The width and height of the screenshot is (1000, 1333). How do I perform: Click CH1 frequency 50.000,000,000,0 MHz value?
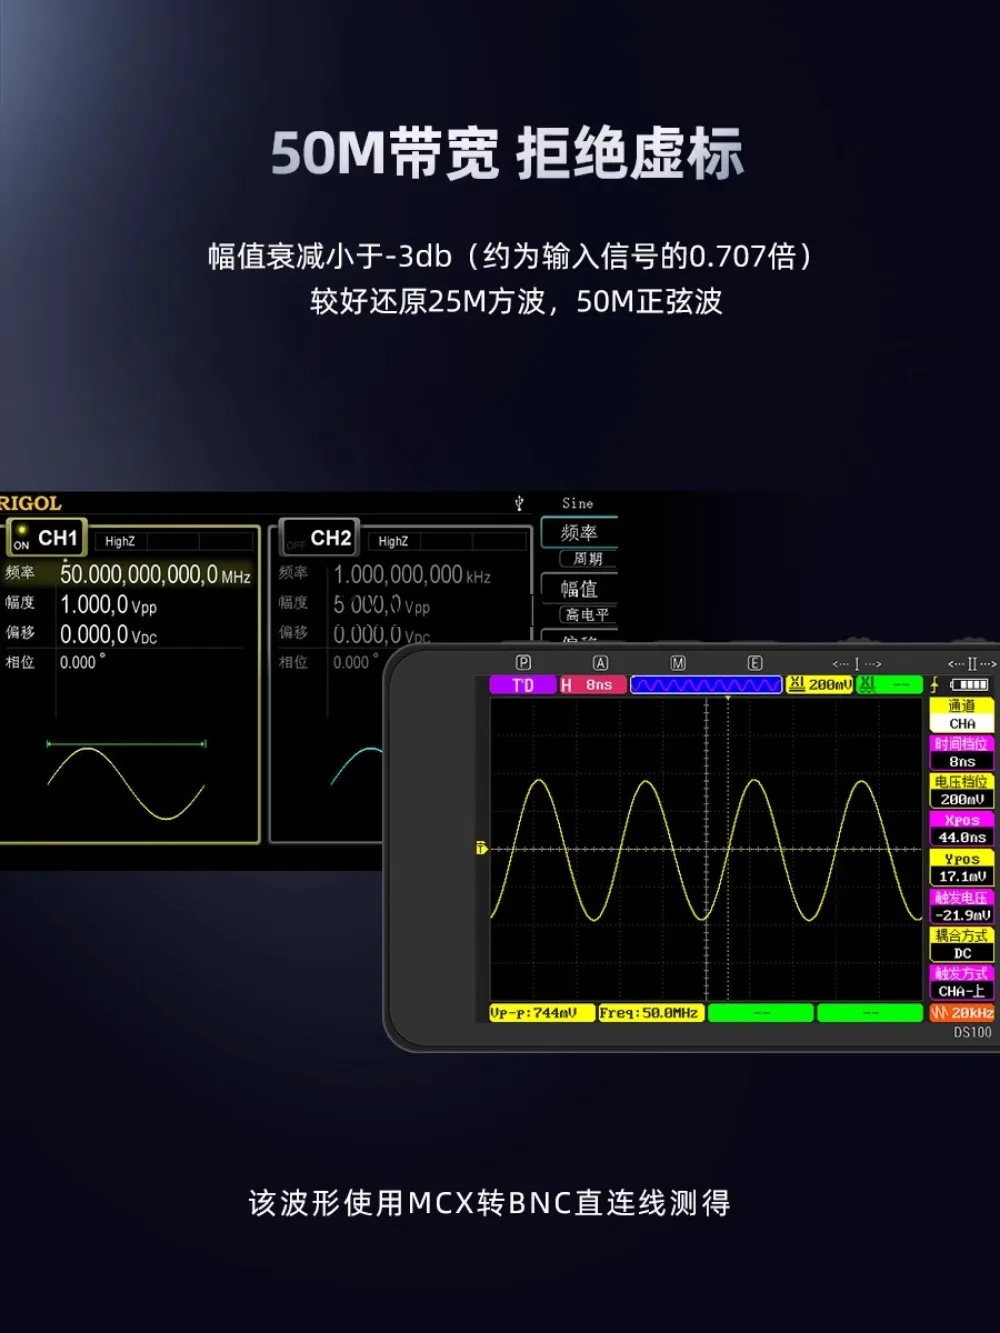(155, 575)
